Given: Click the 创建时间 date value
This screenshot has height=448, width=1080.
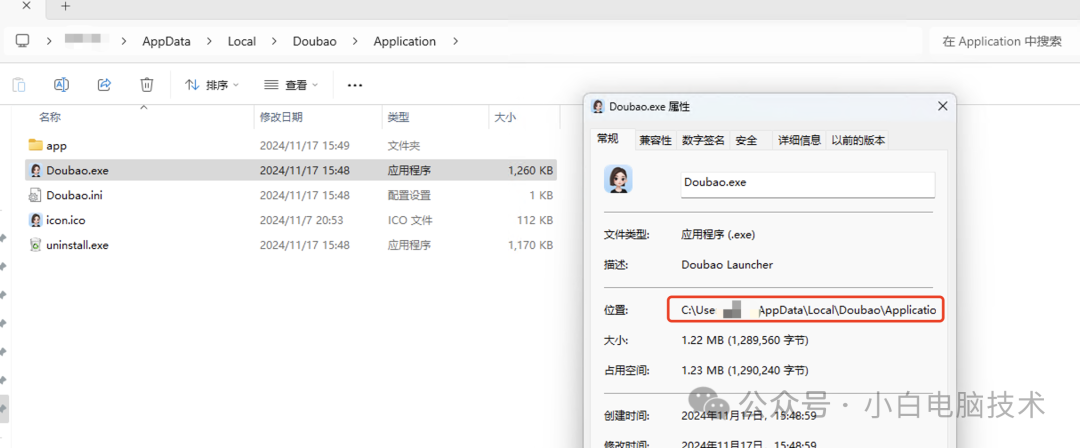Looking at the screenshot, I should 749,416.
